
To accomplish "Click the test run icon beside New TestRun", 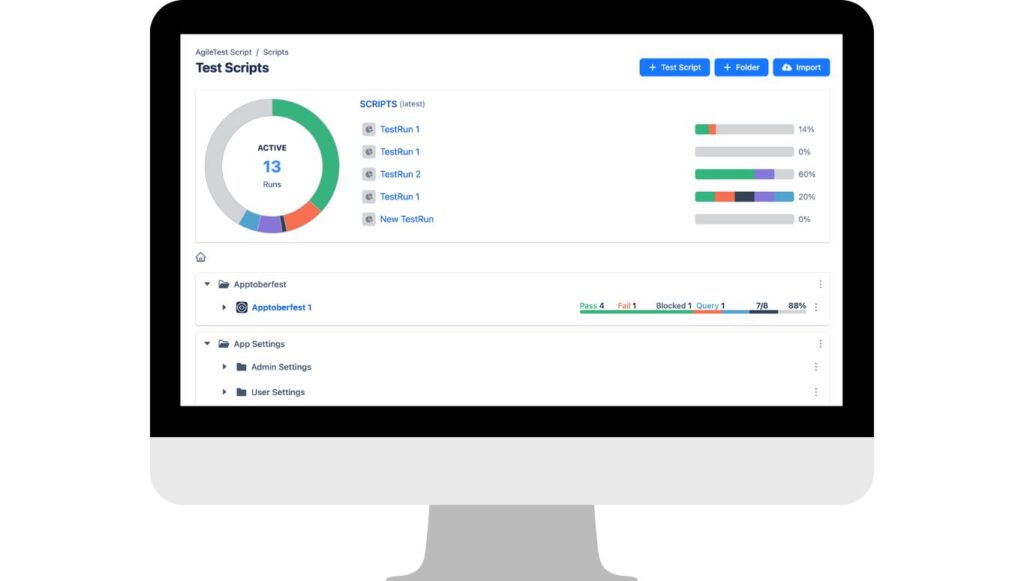I will [369, 219].
